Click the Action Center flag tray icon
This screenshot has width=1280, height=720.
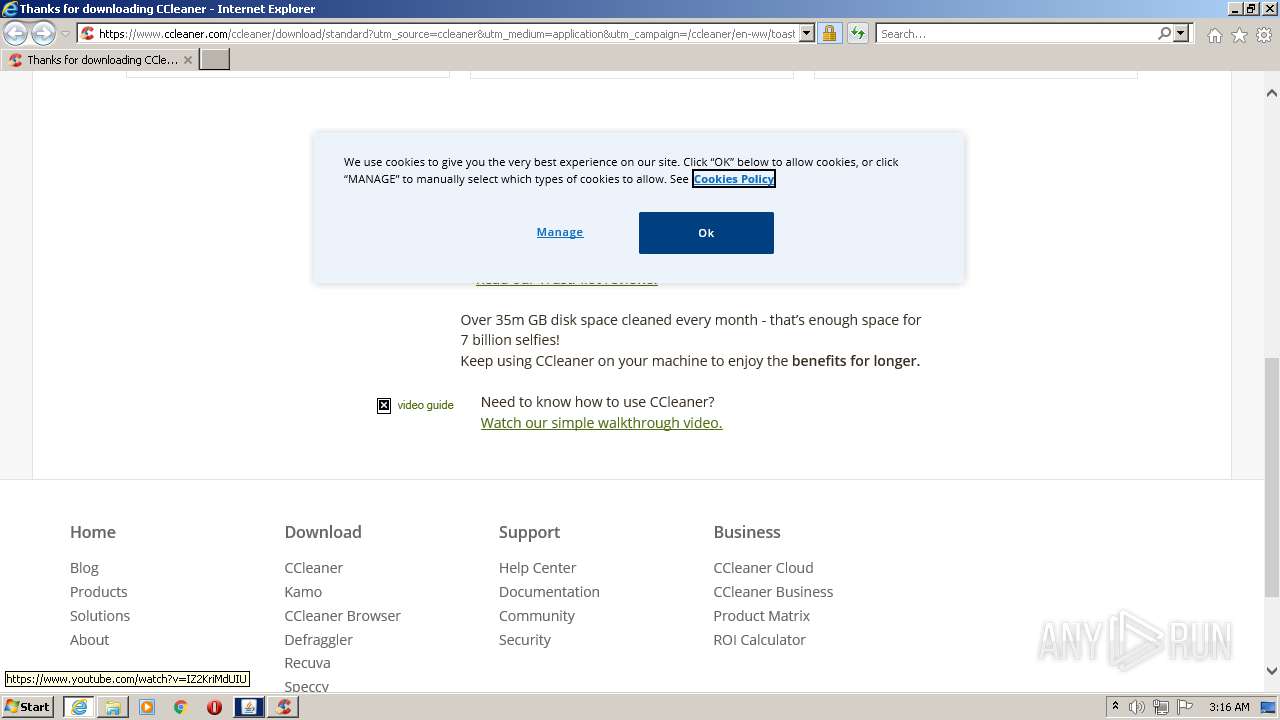point(1185,707)
